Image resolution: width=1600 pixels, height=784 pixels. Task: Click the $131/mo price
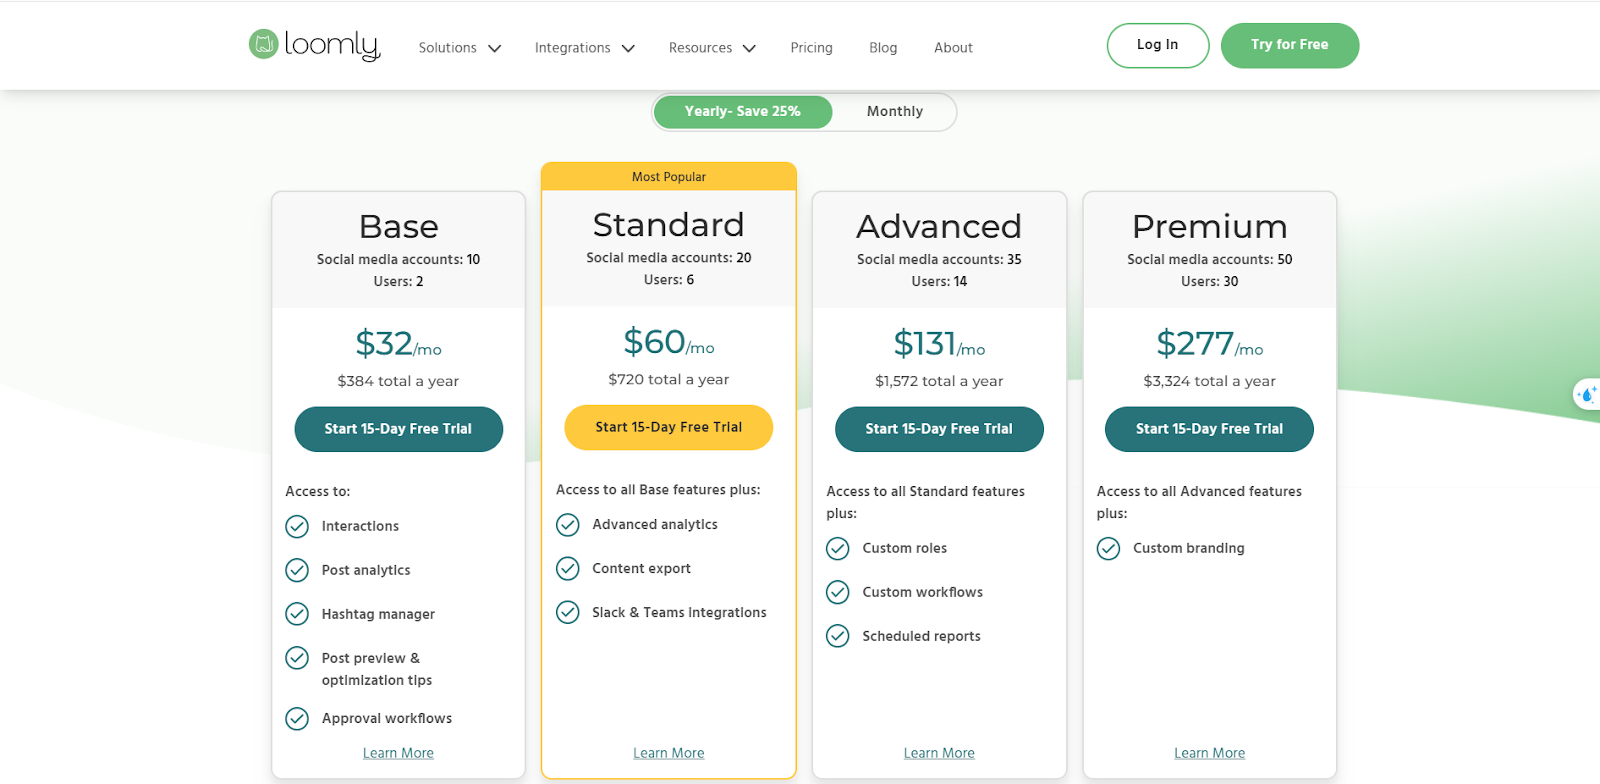tap(939, 344)
